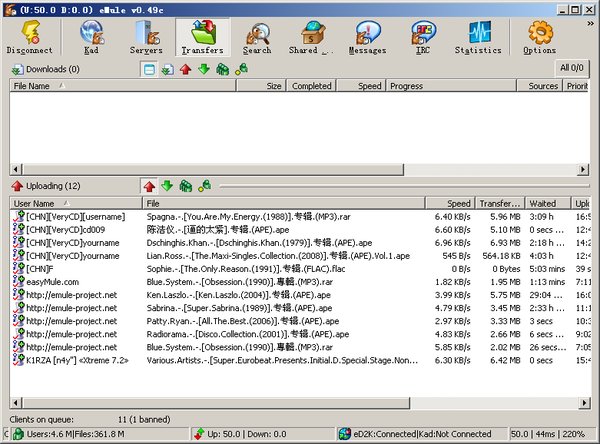Image resolution: width=600 pixels, height=444 pixels.
Task: Click the known clients icon in Downloads bar
Action: click(x=241, y=70)
